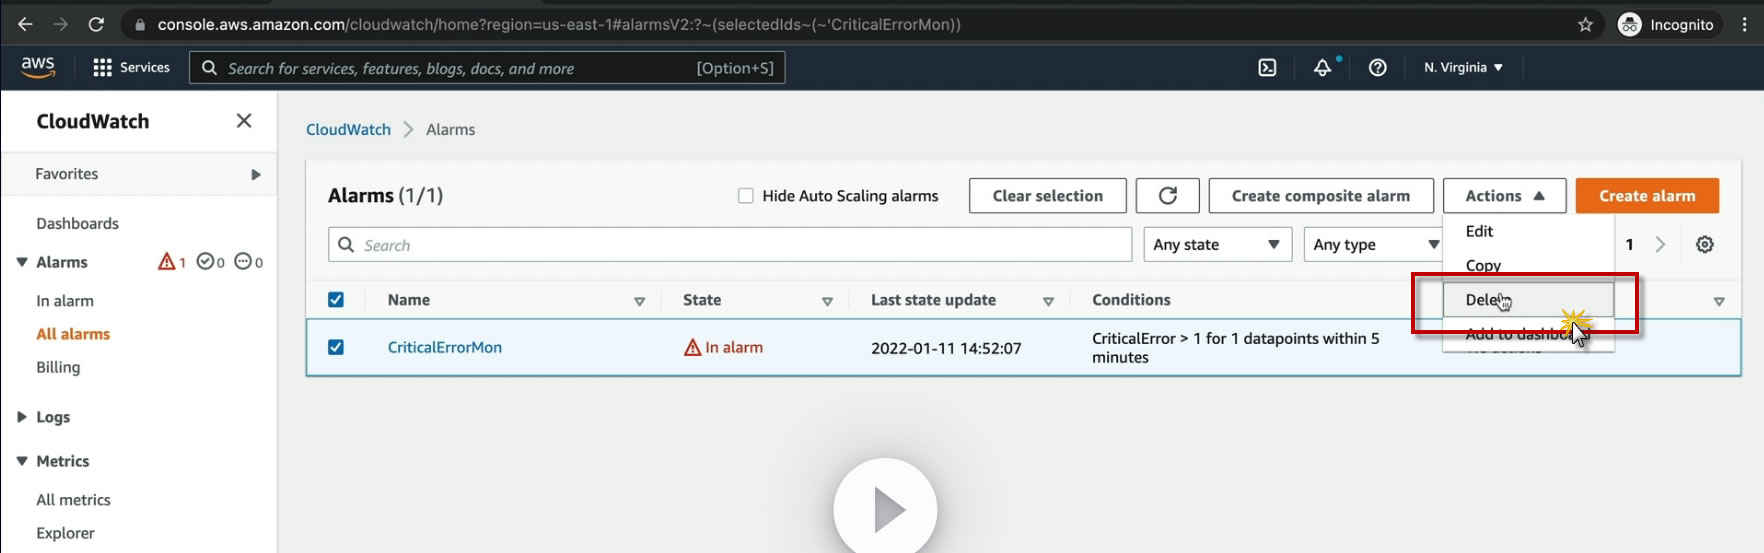Click the alarms search field
The width and height of the screenshot is (1764, 553).
pos(740,245)
